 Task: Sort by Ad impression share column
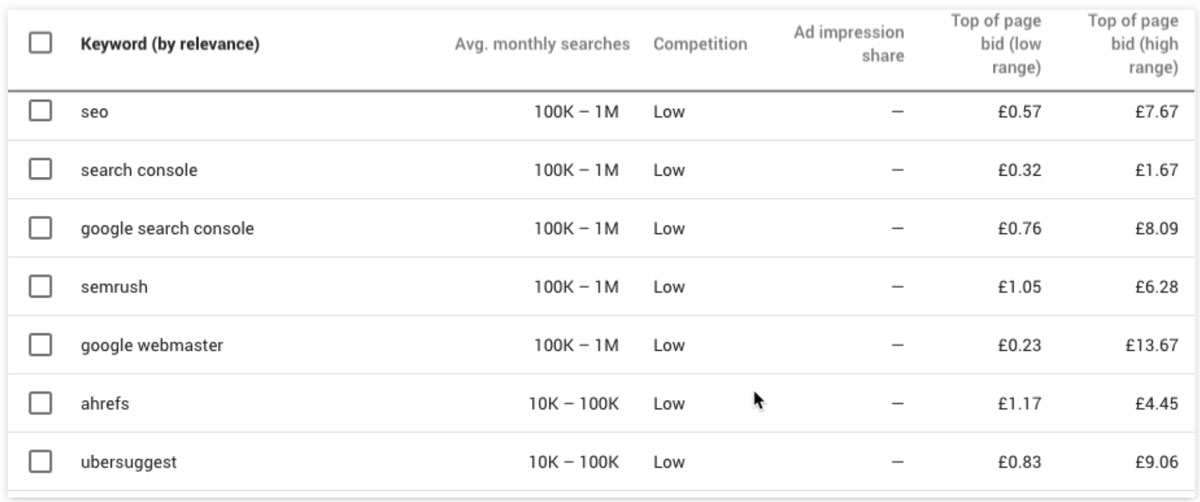pyautogui.click(x=848, y=44)
